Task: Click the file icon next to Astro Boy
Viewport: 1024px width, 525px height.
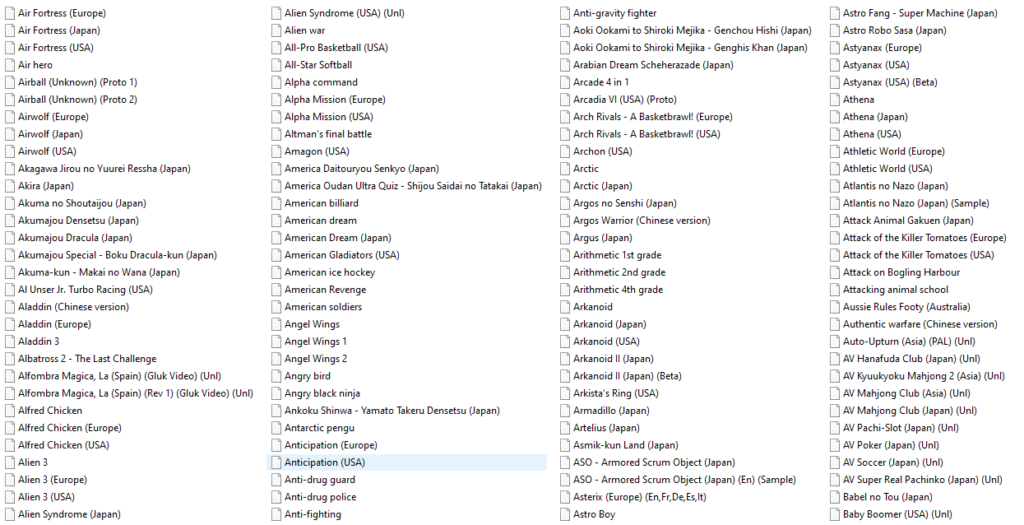Action: (x=565, y=514)
